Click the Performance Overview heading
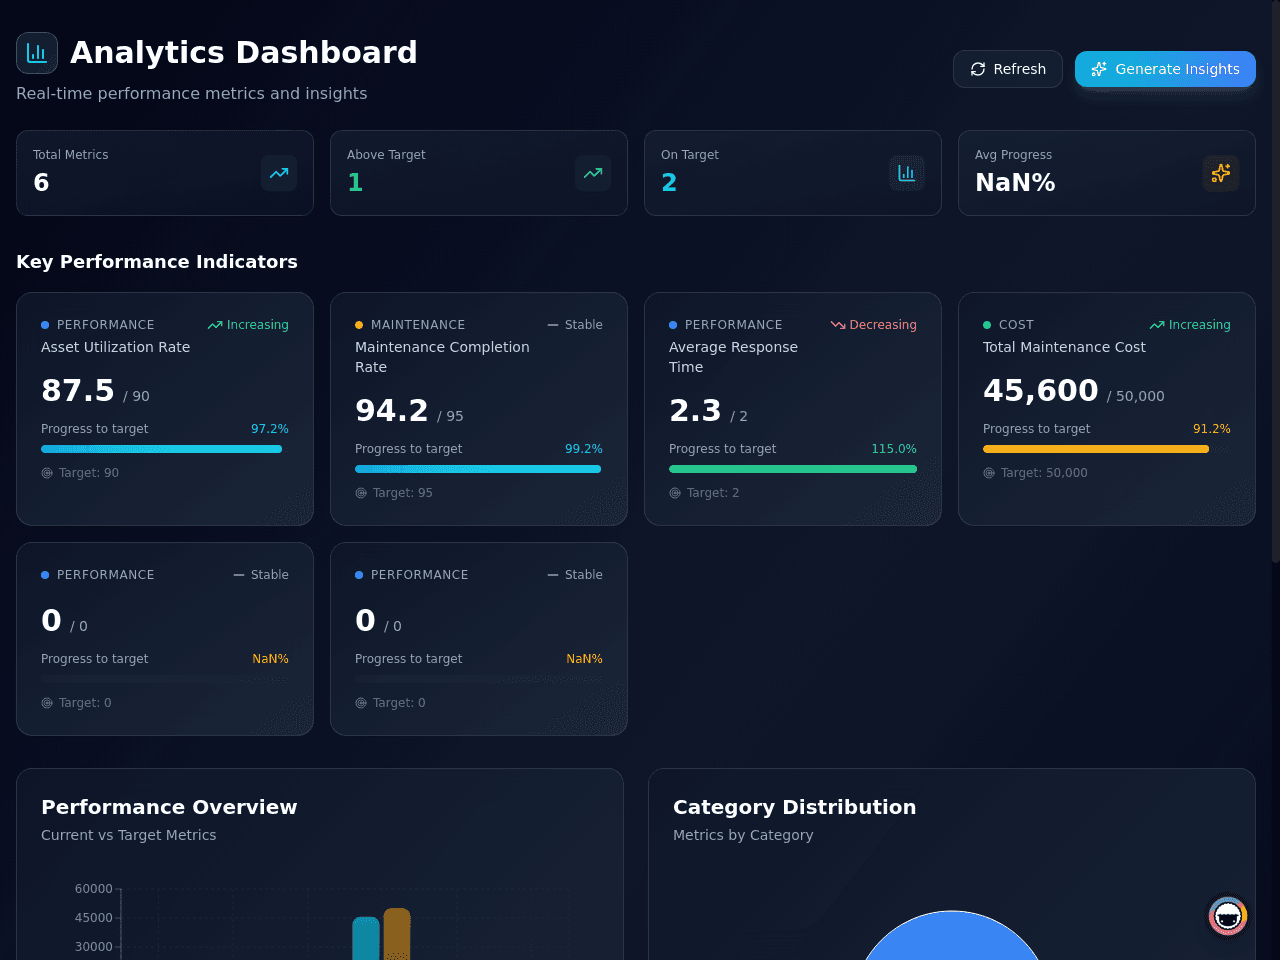 [169, 807]
